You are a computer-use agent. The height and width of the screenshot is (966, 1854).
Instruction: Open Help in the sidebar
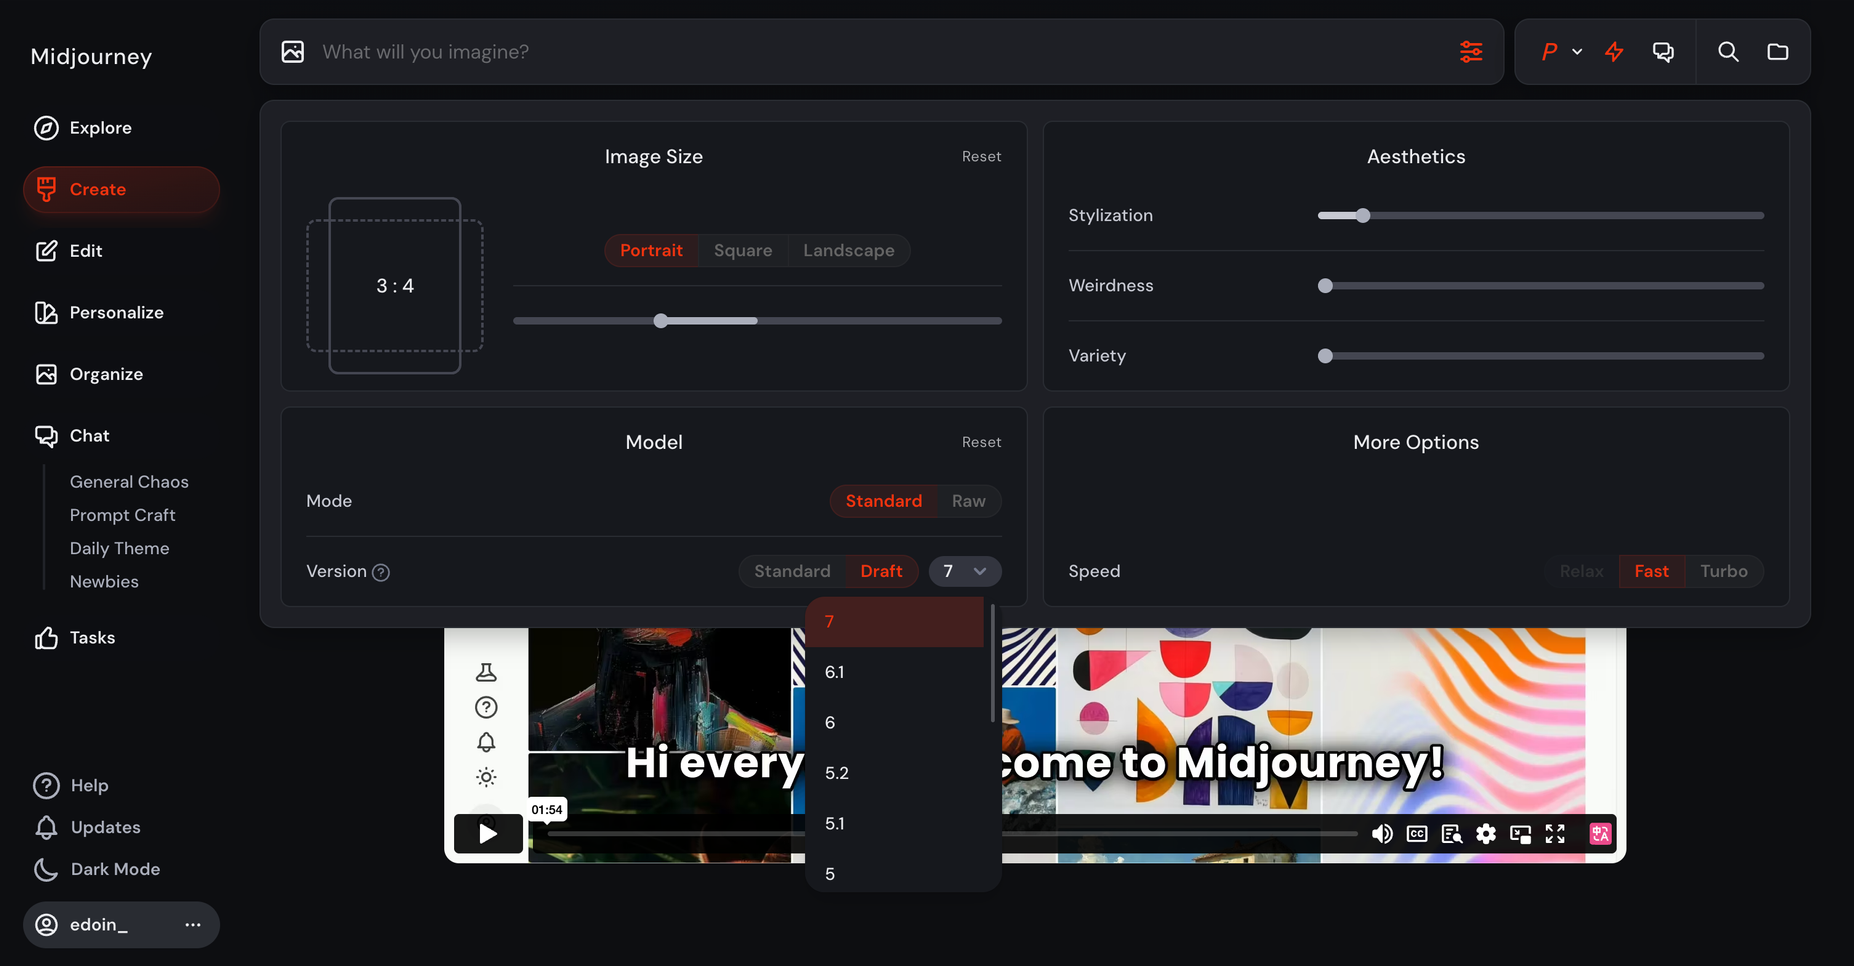[70, 786]
